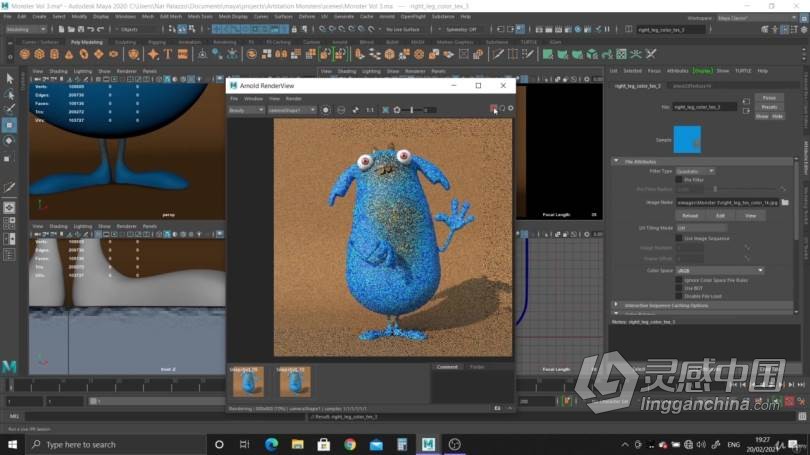Click the Select tool arrow in toolbox

coord(9,79)
